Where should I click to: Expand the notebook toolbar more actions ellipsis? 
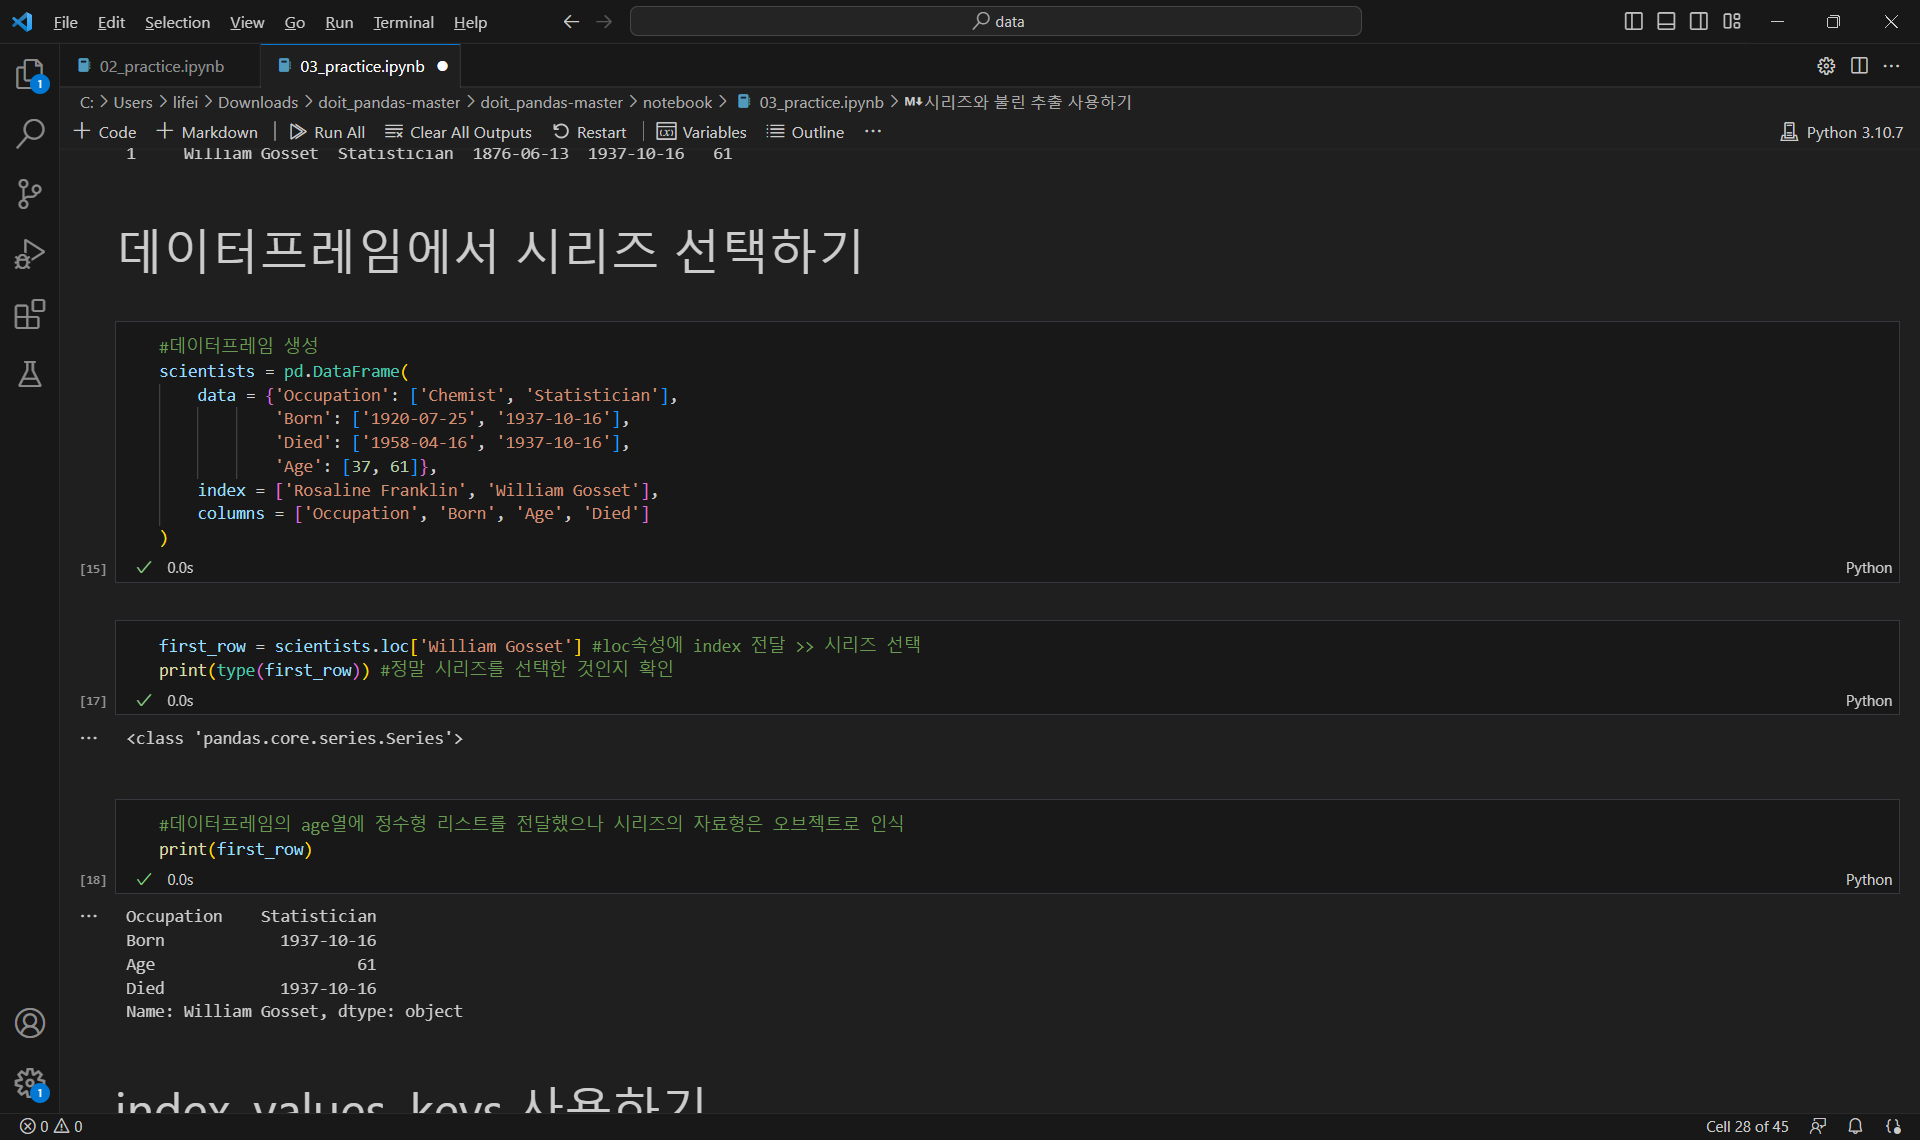pyautogui.click(x=873, y=132)
